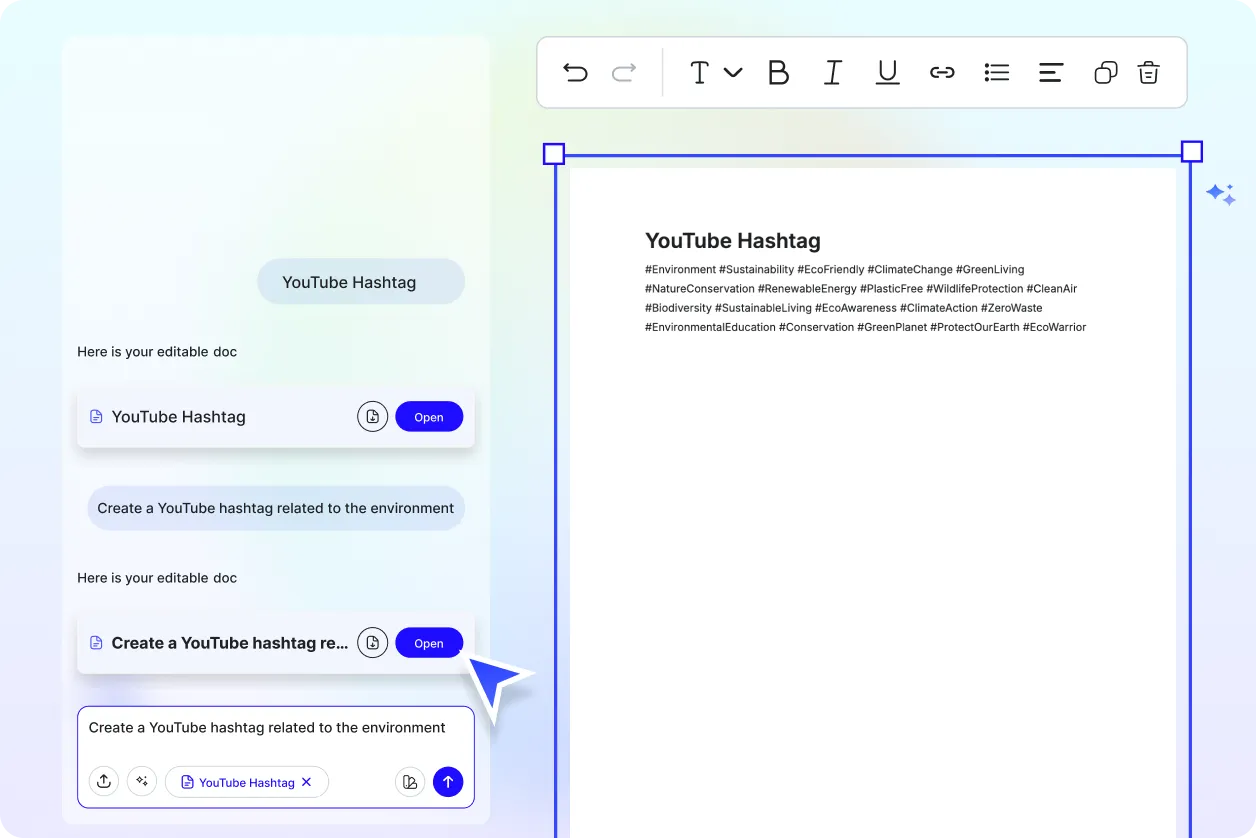Download the 'YouTube Hashtag' document
This screenshot has width=1256, height=838.
pos(372,417)
